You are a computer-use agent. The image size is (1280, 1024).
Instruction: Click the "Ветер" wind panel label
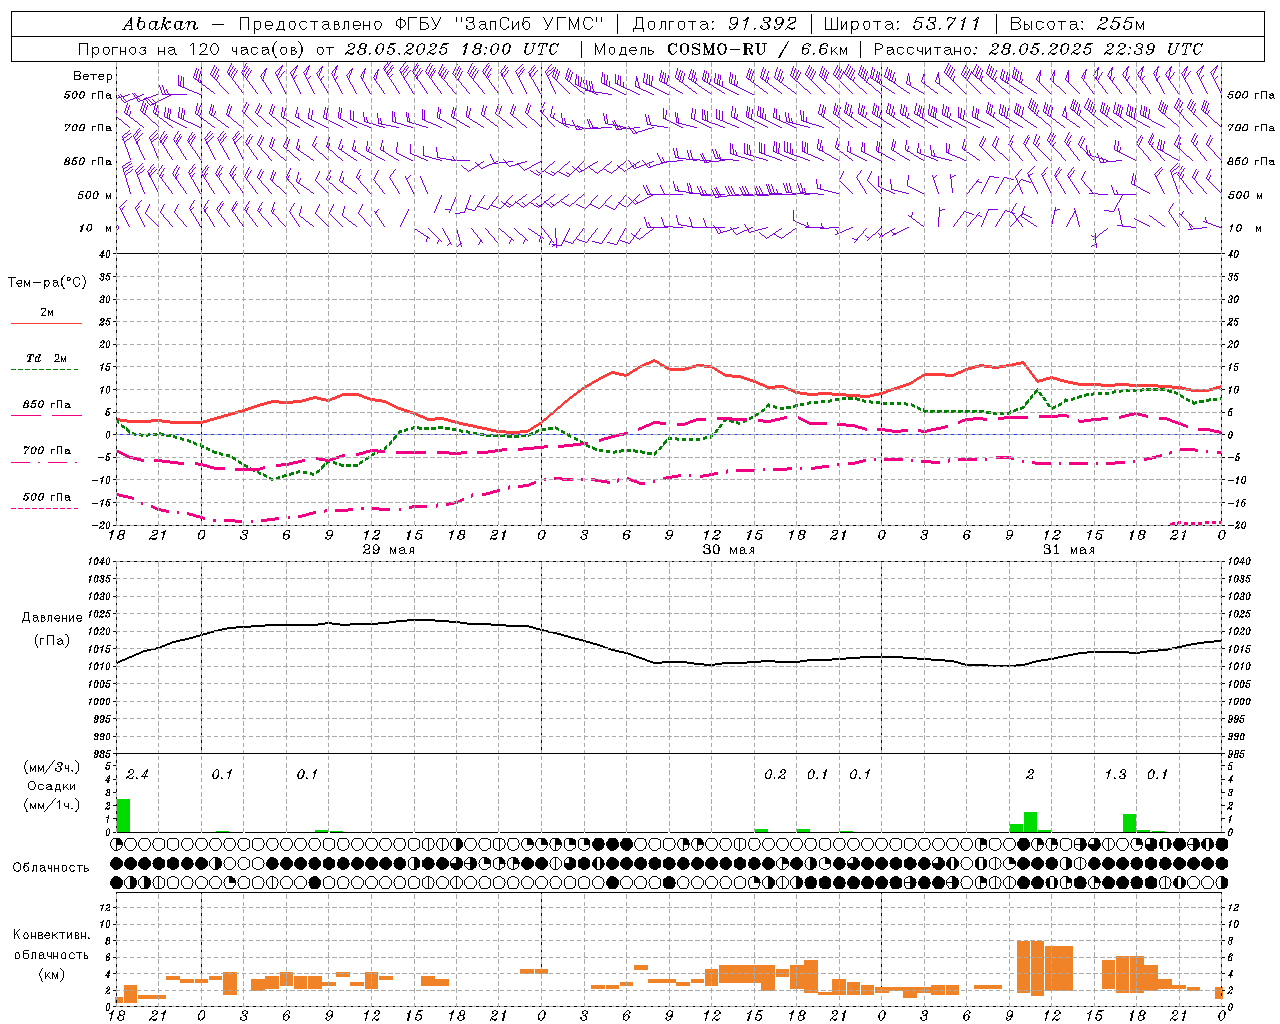click(x=93, y=76)
